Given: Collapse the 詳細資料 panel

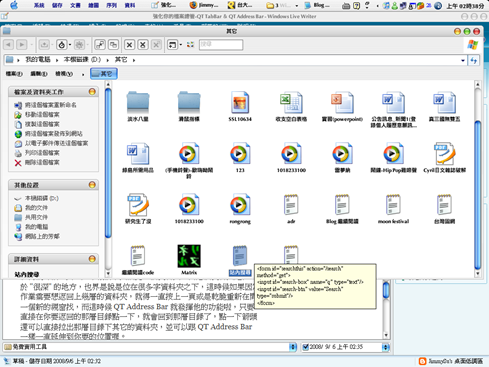Looking at the screenshot, I should coord(92,259).
